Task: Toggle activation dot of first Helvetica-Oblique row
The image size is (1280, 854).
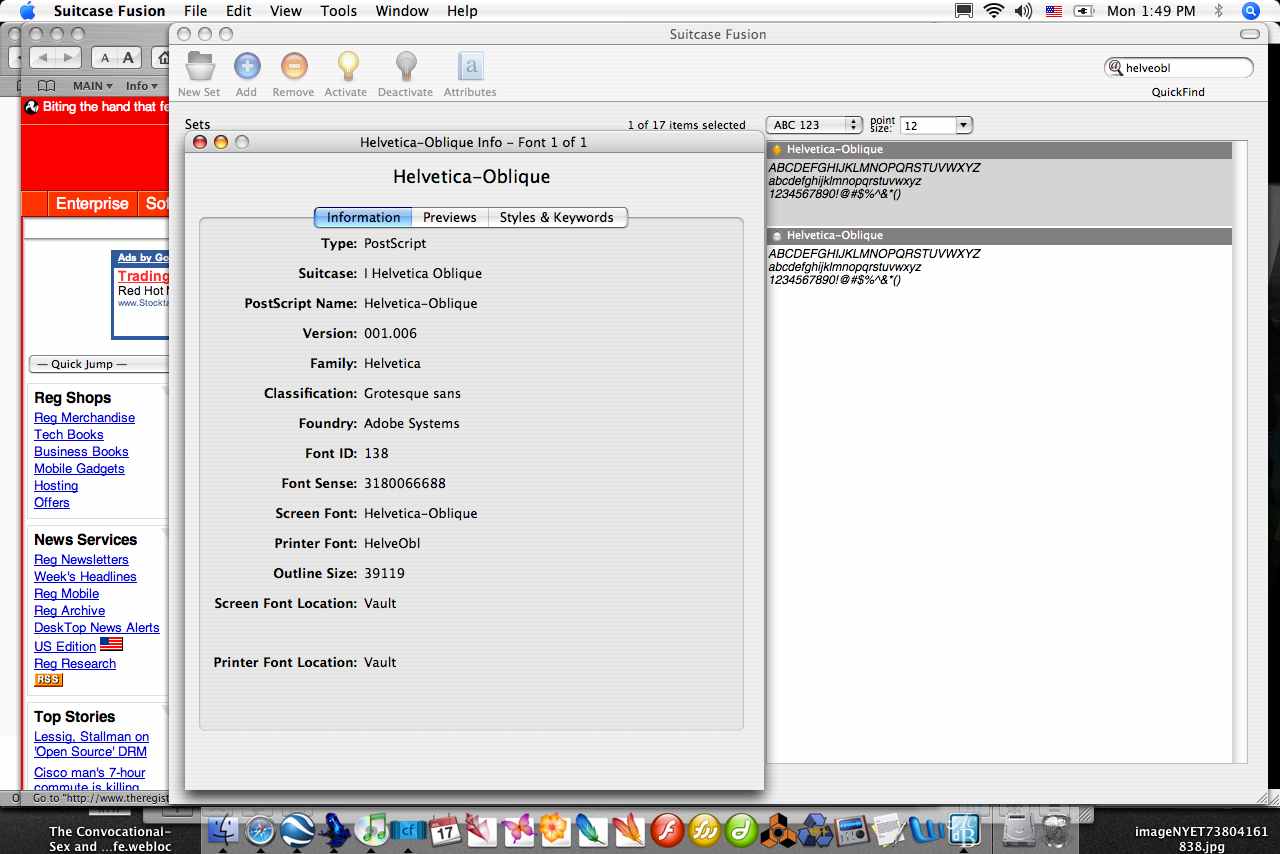Action: click(777, 150)
